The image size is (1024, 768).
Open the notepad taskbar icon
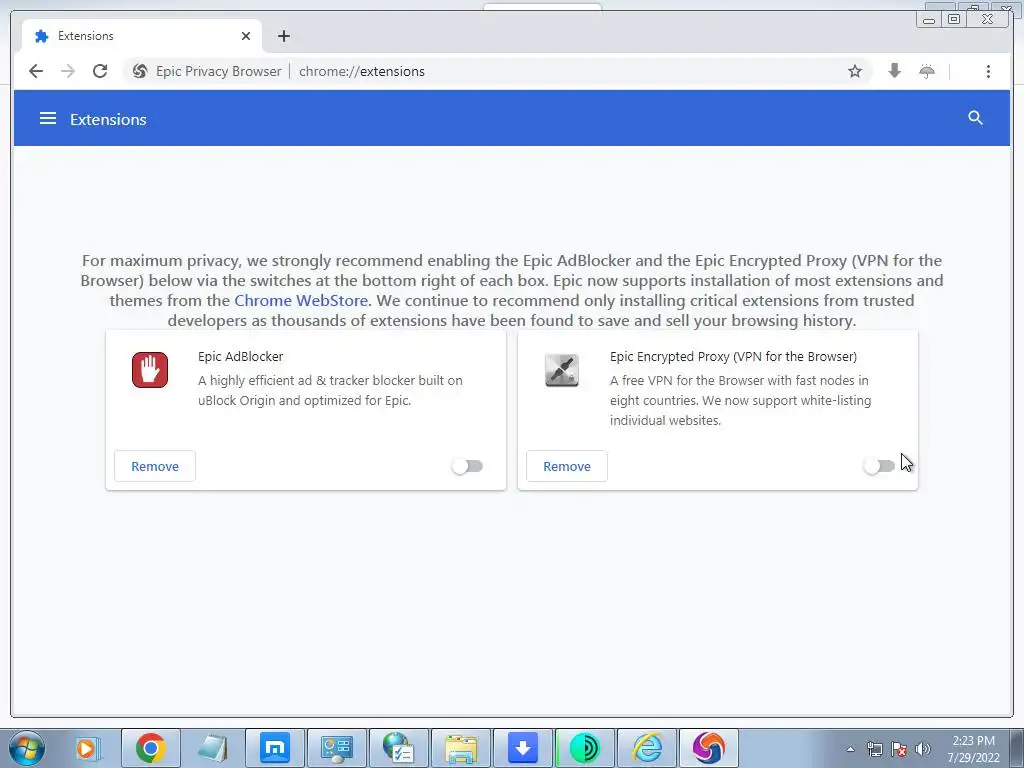click(x=213, y=748)
